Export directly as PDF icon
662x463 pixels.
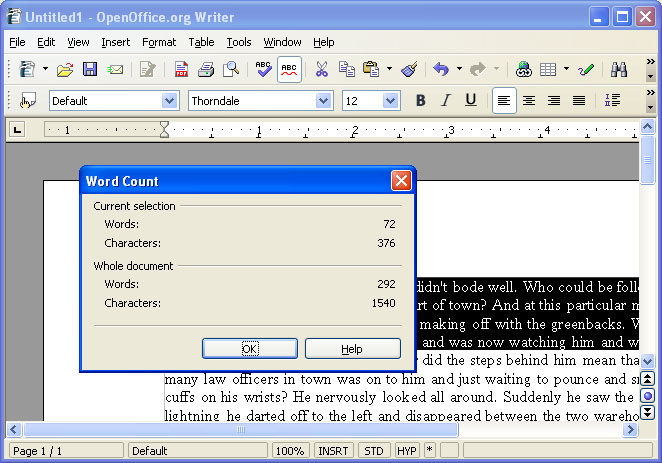point(181,70)
